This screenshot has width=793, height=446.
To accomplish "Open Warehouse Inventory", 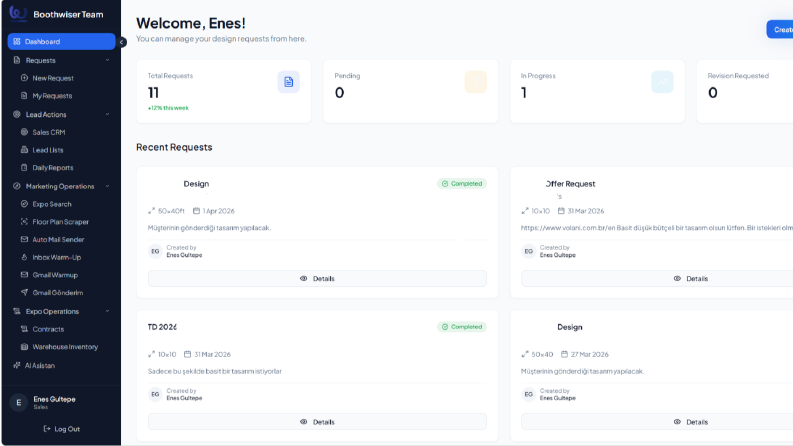I will tap(65, 346).
